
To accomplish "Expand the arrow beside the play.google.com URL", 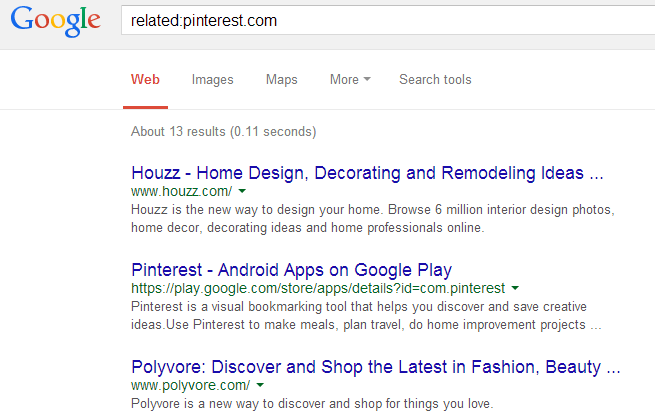I will point(515,287).
